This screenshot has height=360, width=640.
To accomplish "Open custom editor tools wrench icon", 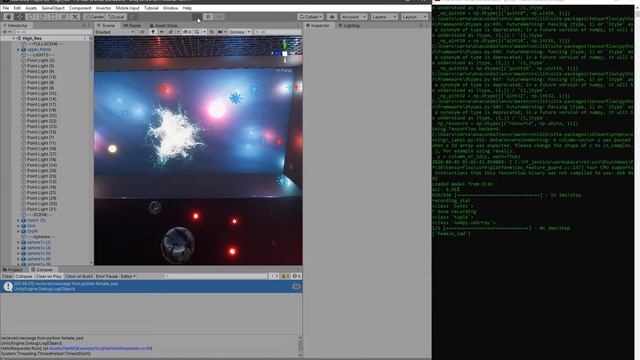I will click(75, 17).
